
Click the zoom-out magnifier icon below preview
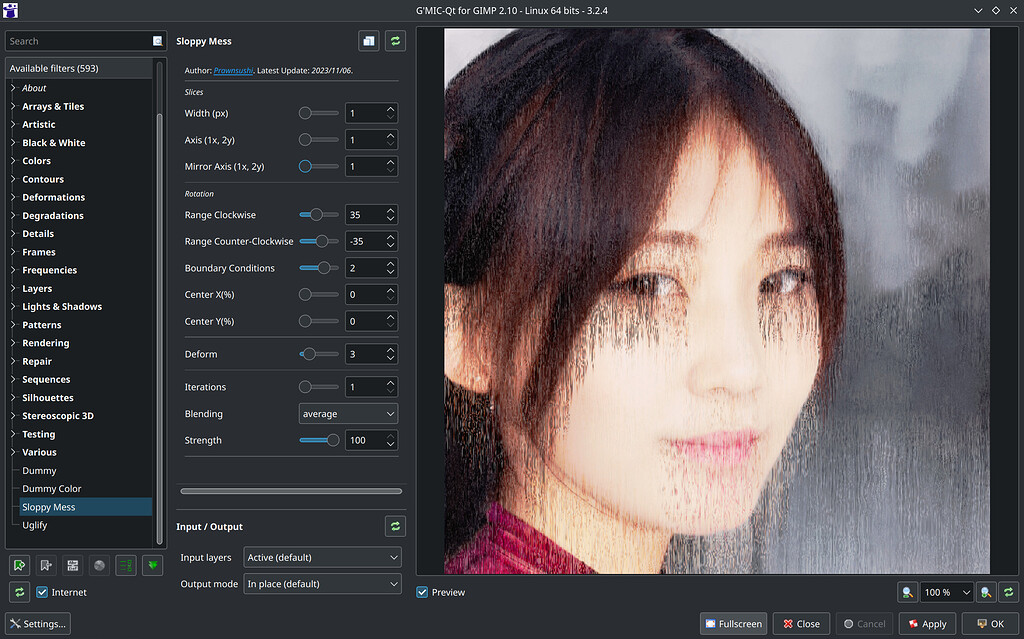pos(907,592)
